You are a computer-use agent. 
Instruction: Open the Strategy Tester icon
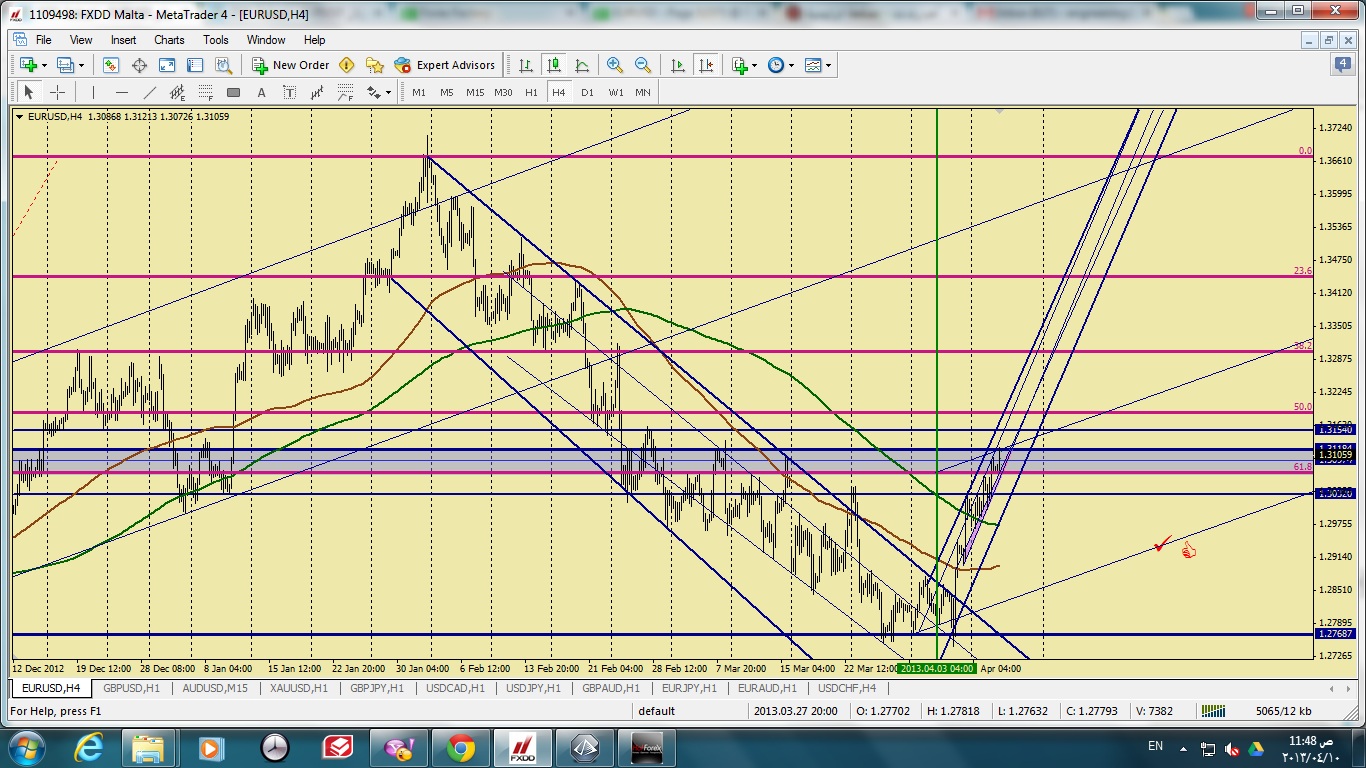223,65
